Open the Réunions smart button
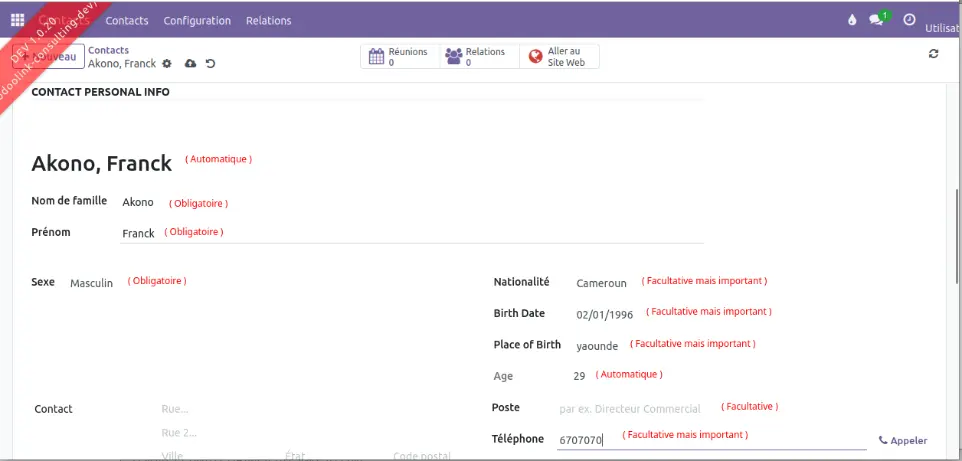This screenshot has width=962, height=461. point(399,57)
